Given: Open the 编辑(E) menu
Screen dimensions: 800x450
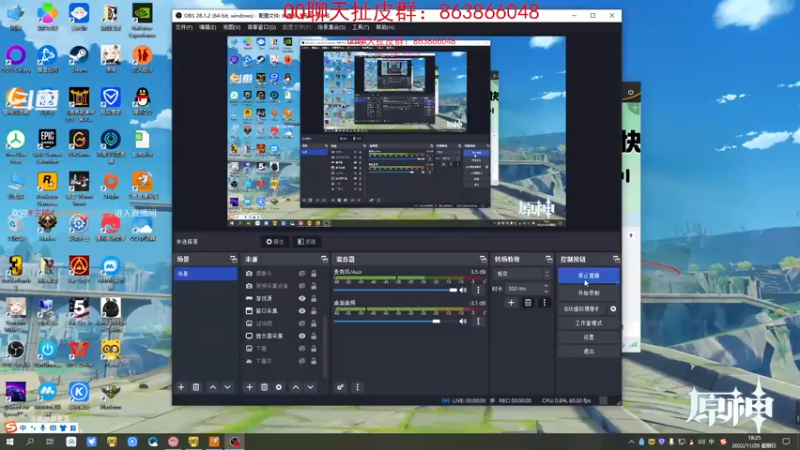Looking at the screenshot, I should point(207,27).
